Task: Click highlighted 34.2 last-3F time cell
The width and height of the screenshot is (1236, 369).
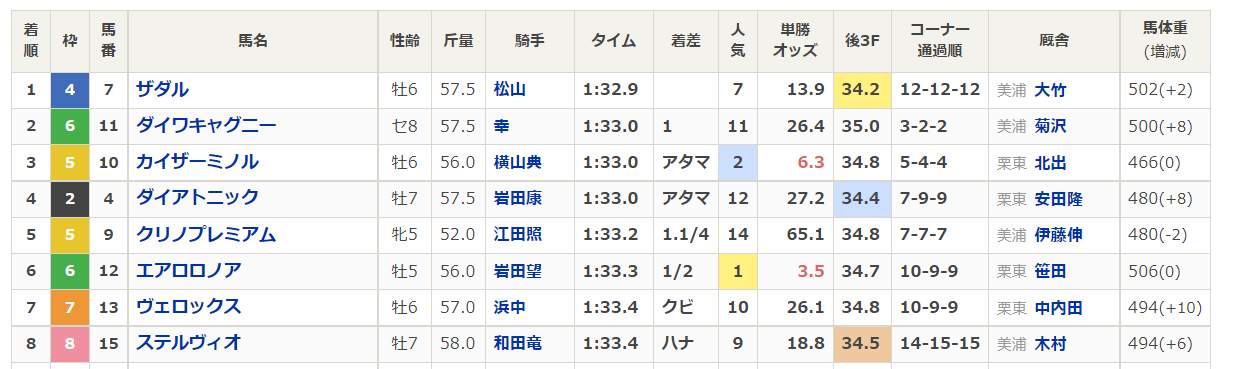Action: click(x=861, y=90)
